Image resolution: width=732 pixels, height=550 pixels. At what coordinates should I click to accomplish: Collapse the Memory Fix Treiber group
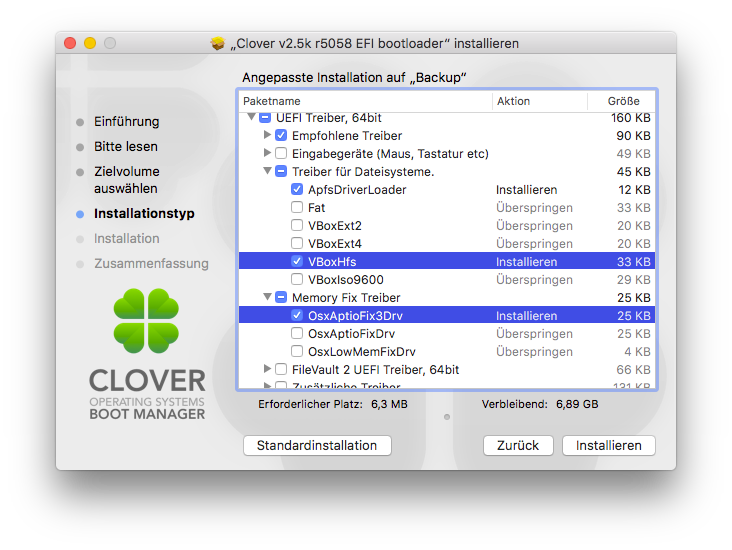click(267, 296)
